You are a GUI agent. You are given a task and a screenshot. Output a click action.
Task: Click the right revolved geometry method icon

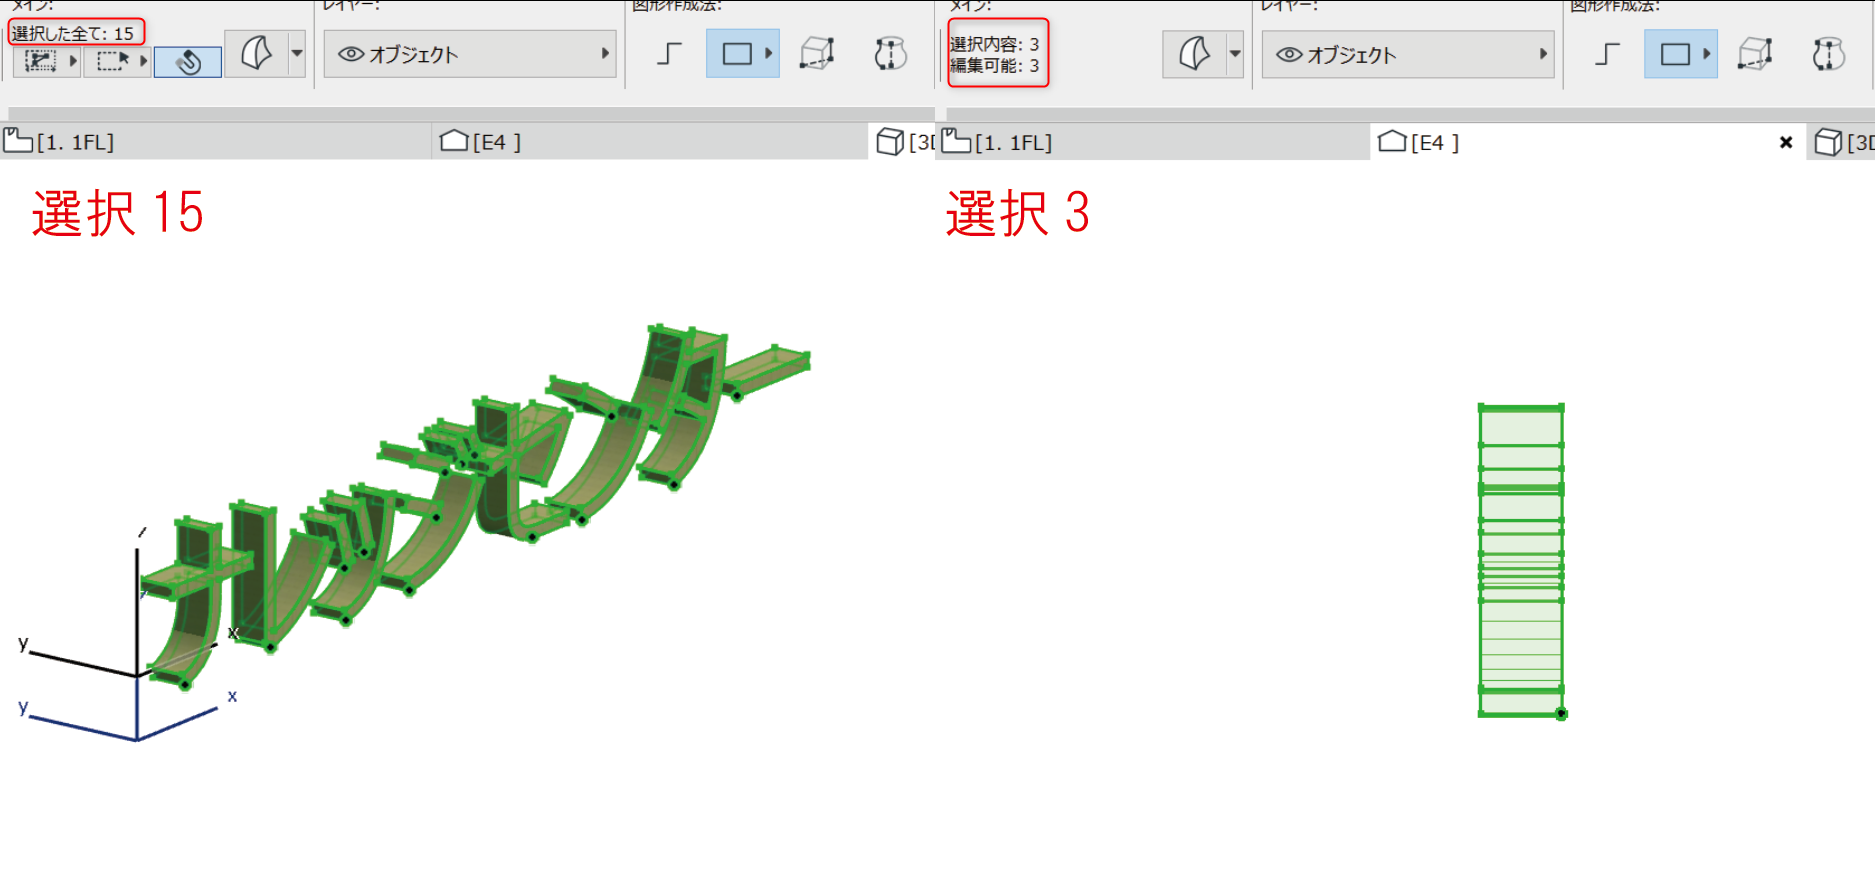1828,54
